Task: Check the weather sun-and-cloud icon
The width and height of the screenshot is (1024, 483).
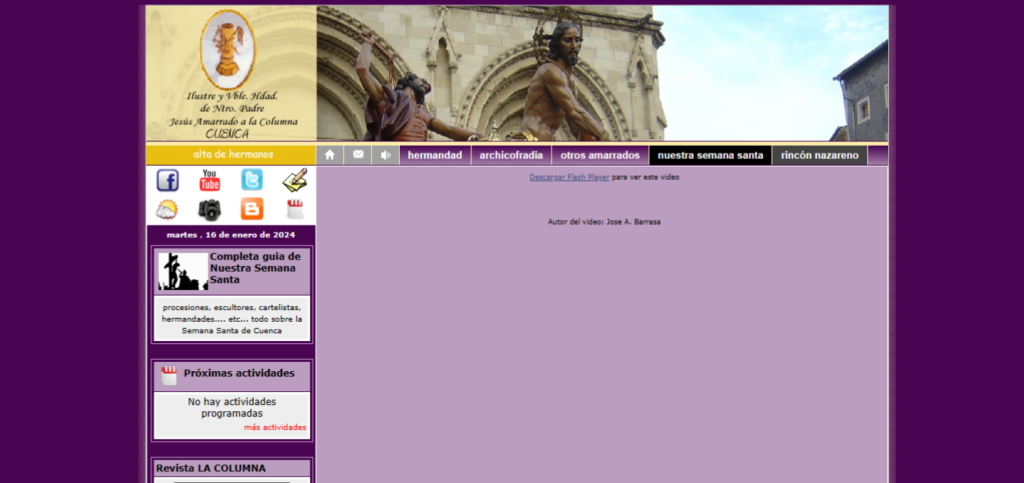Action: point(167,210)
